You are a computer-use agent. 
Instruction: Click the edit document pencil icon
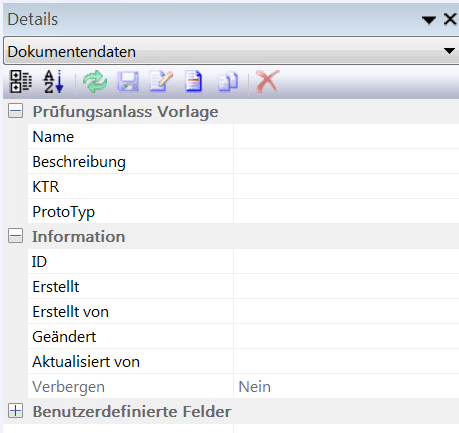click(x=161, y=81)
